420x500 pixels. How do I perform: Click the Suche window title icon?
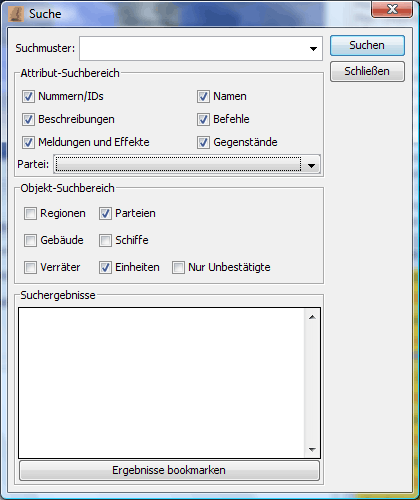[16, 14]
